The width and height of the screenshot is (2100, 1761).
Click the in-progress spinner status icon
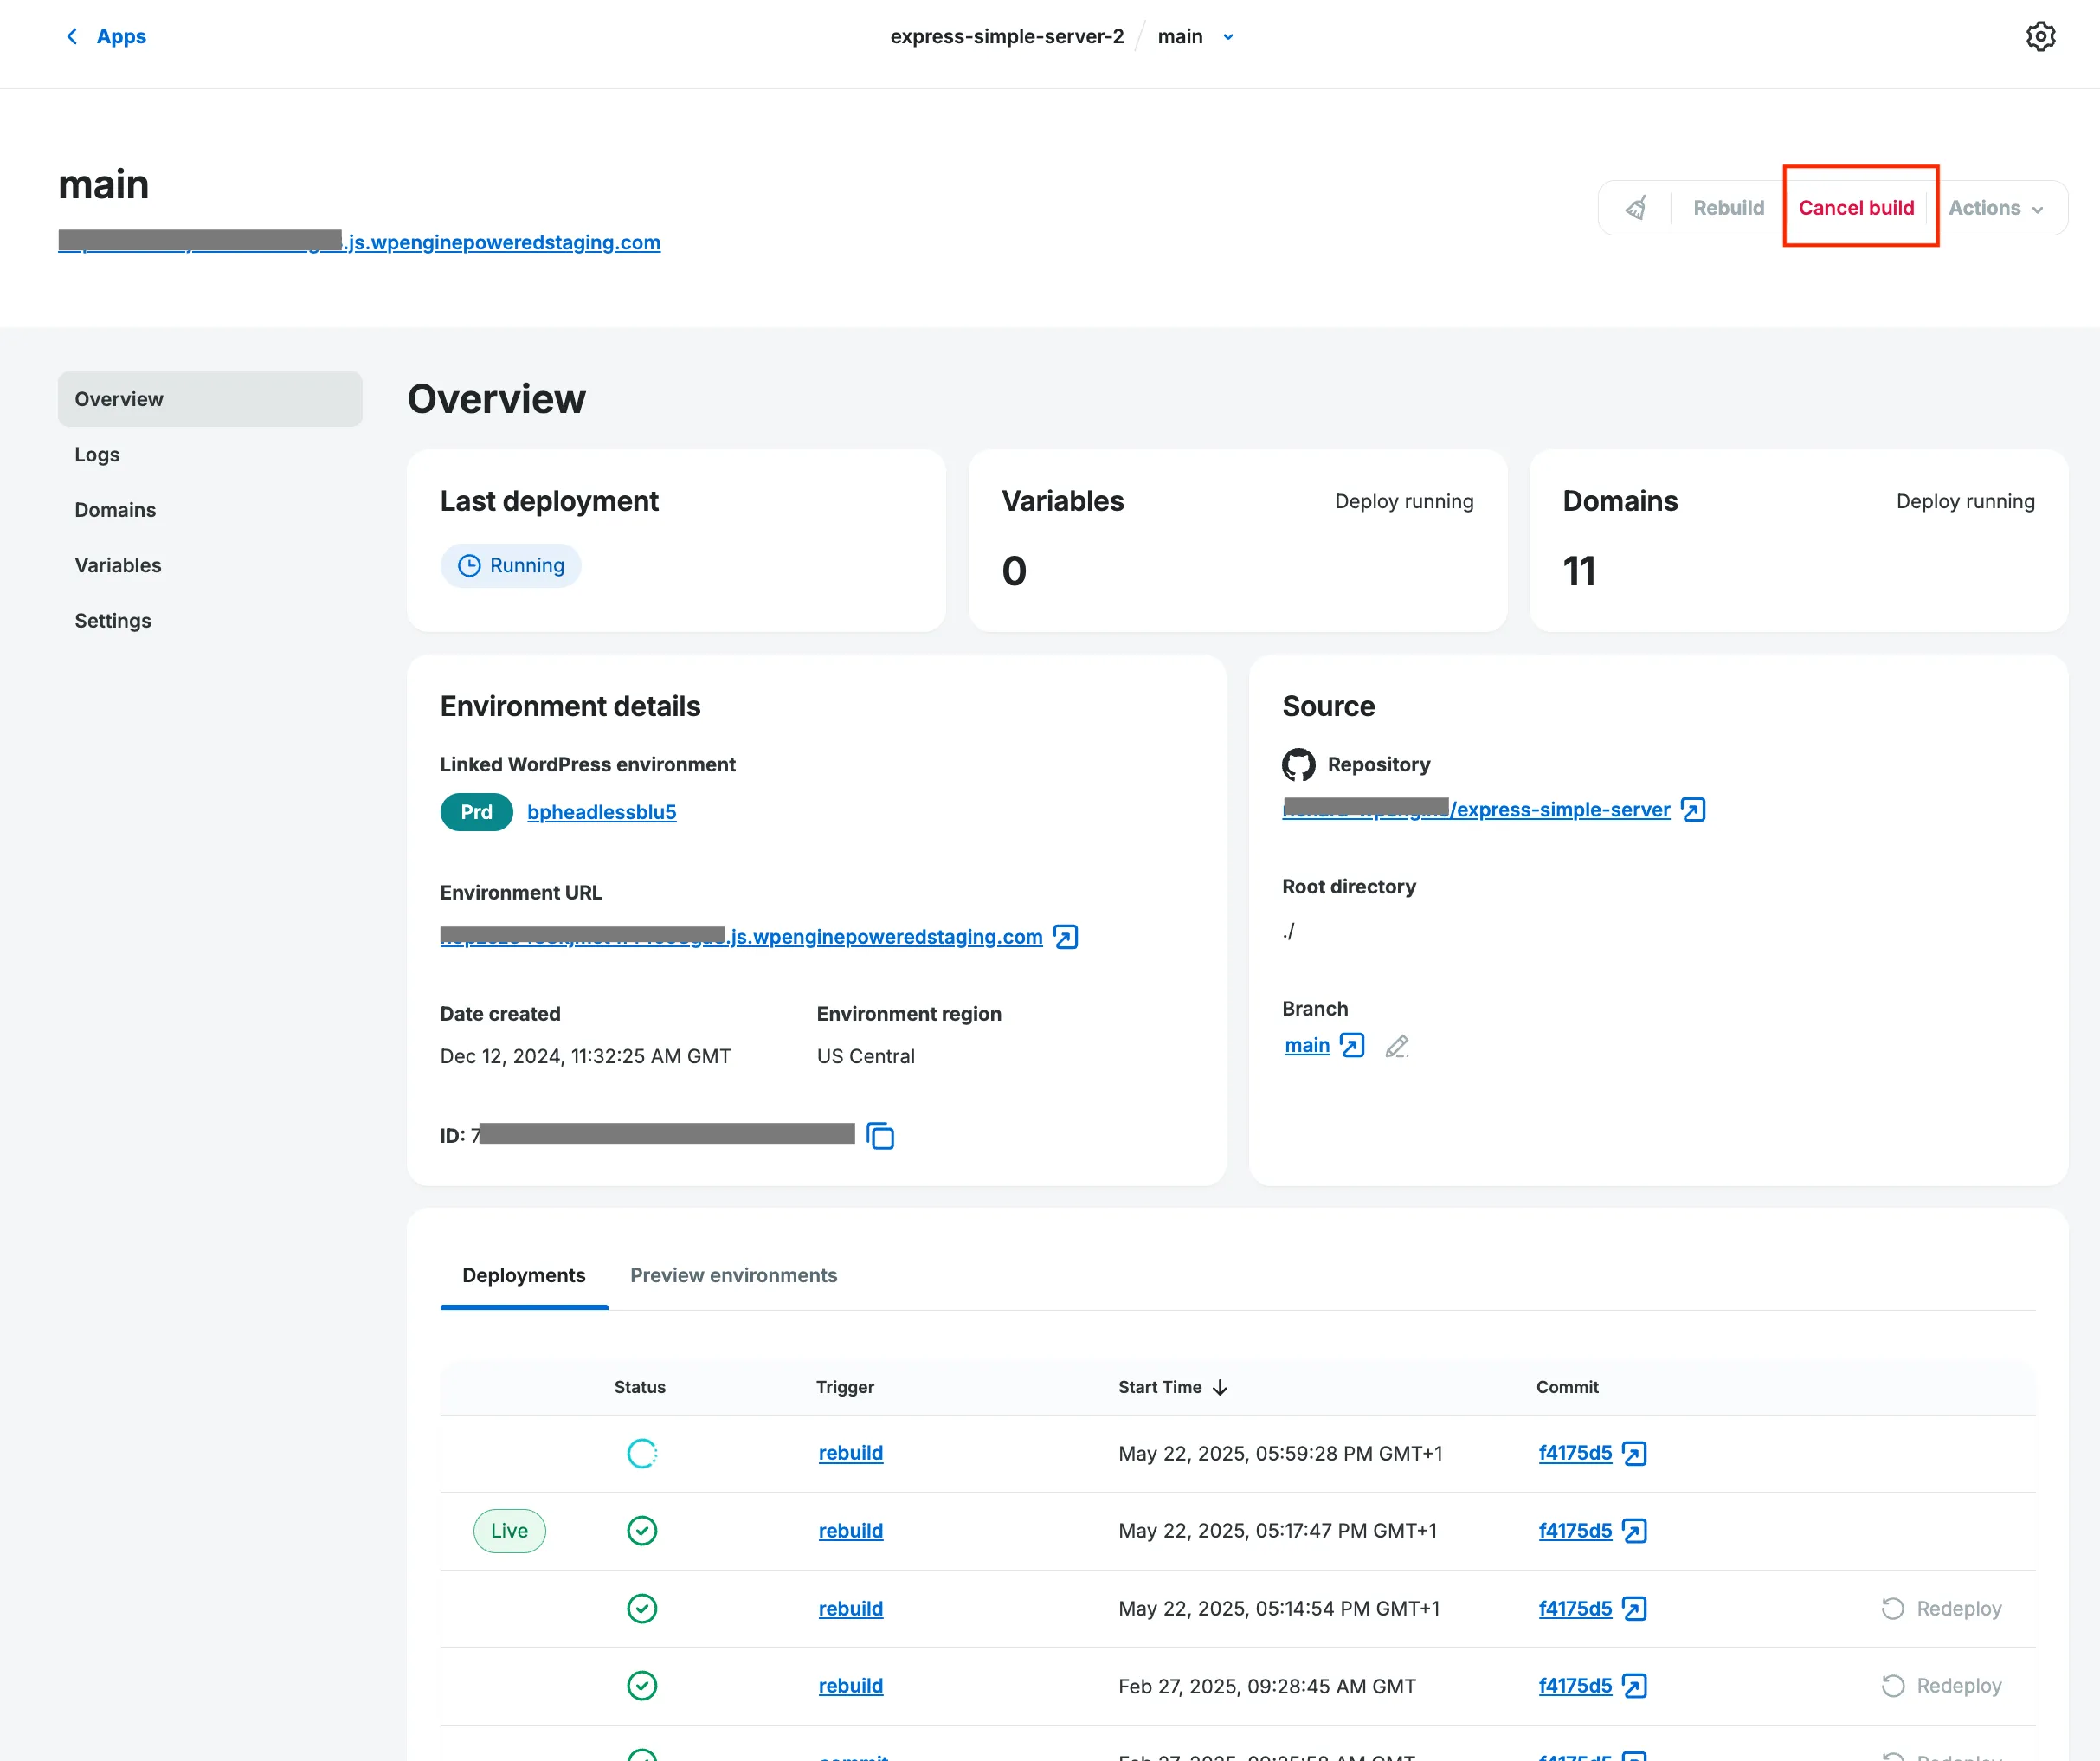(x=642, y=1453)
